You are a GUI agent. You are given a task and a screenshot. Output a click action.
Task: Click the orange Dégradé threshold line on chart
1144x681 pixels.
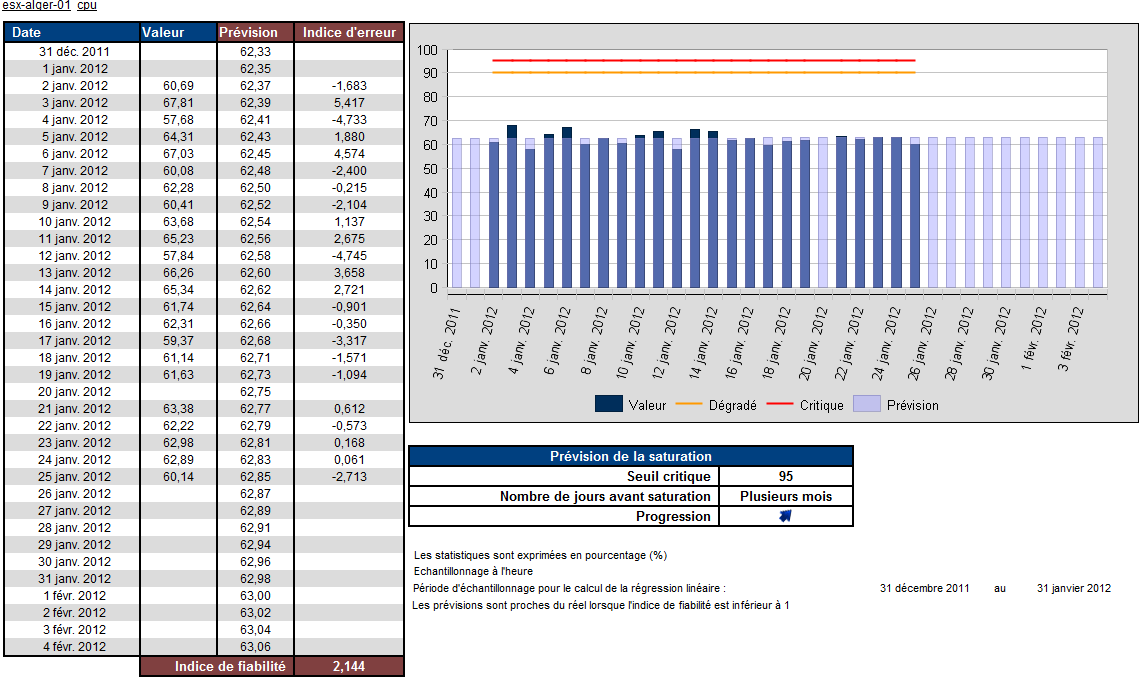[x=700, y=72]
